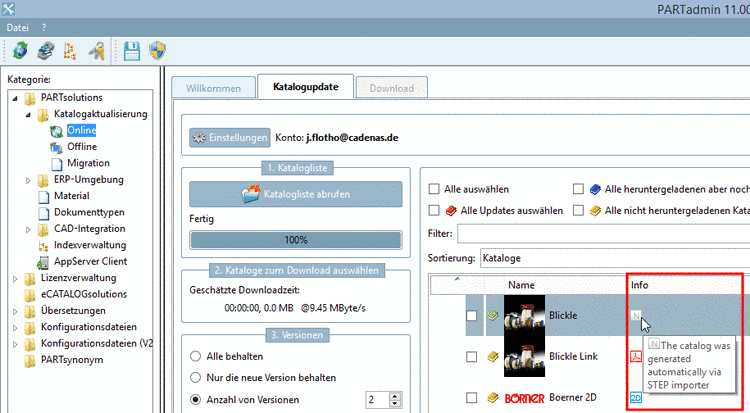Image resolution: width=750 pixels, height=413 pixels.
Task: Expand the ERP-Umgebung tree node
Action: (x=28, y=180)
